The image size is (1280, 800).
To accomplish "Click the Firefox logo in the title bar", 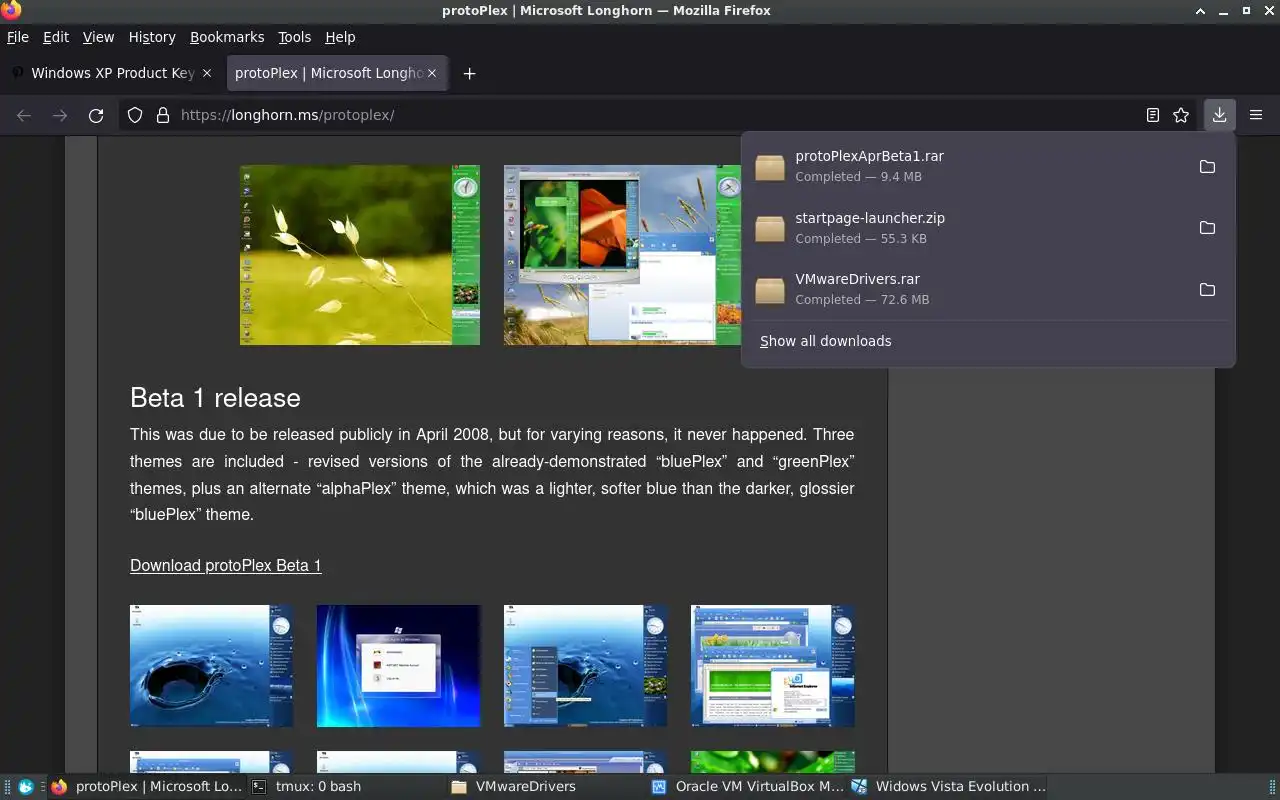I will click(x=10, y=10).
